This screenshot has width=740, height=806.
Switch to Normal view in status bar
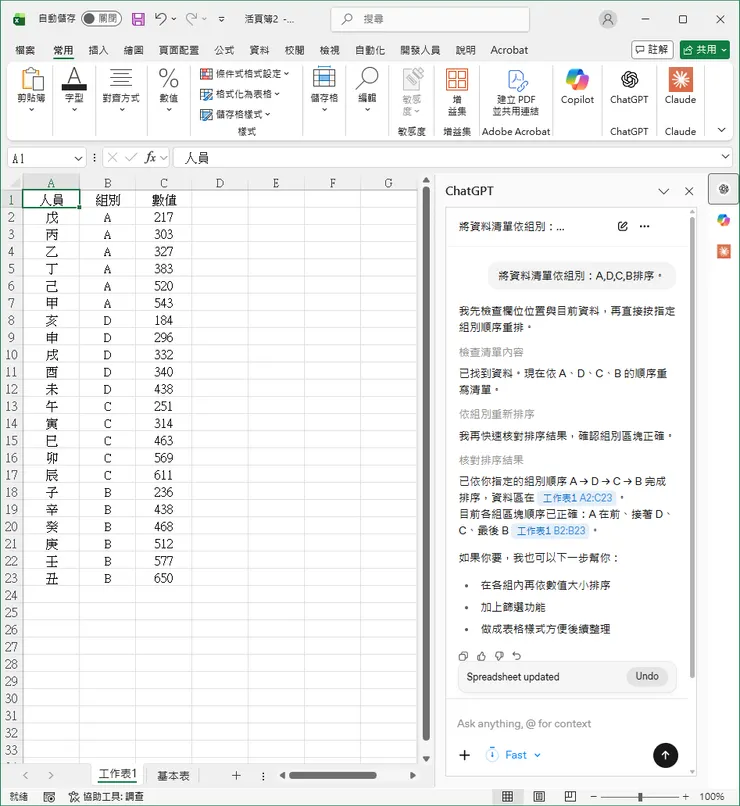[507, 796]
